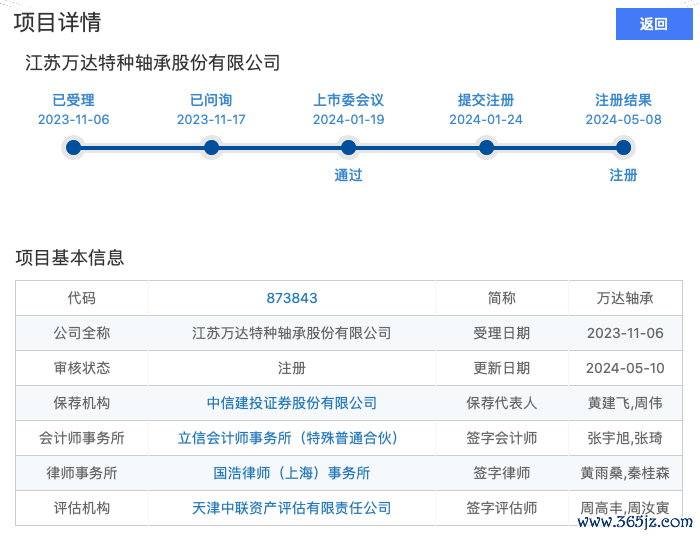
Task: Click the 项目详情 page heading
Action: (x=57, y=22)
